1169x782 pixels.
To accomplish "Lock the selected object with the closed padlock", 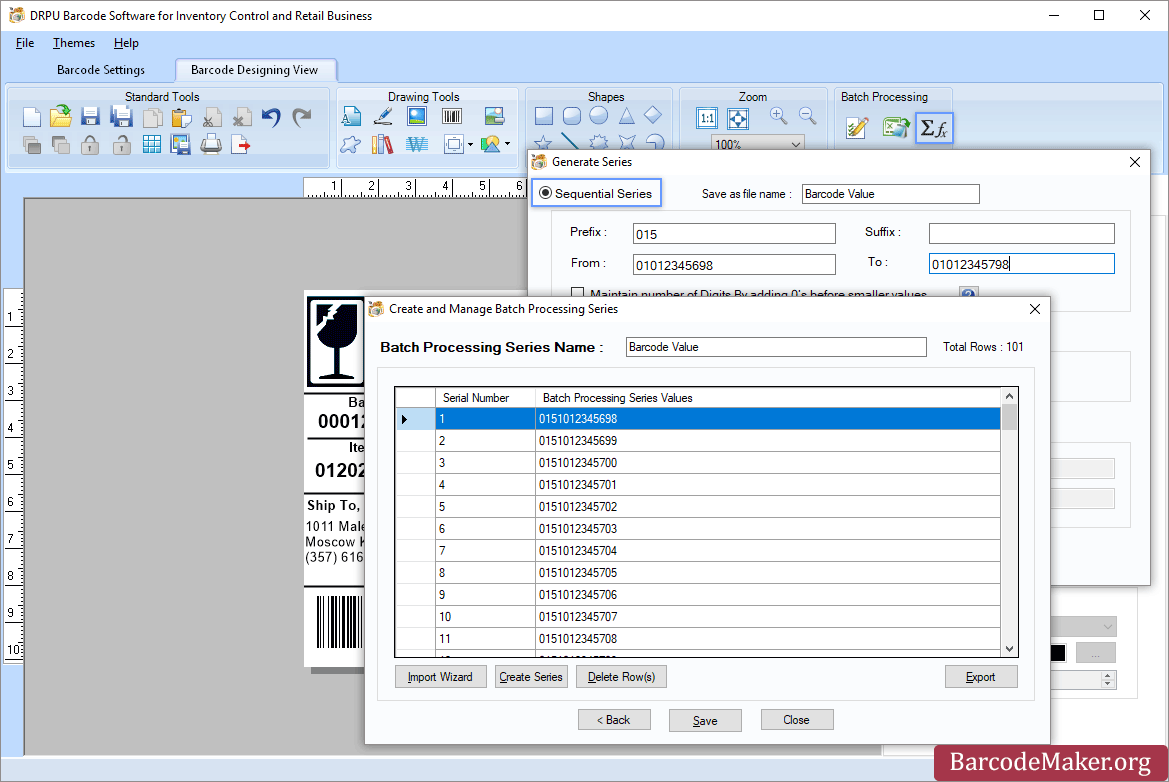I will coord(90,145).
